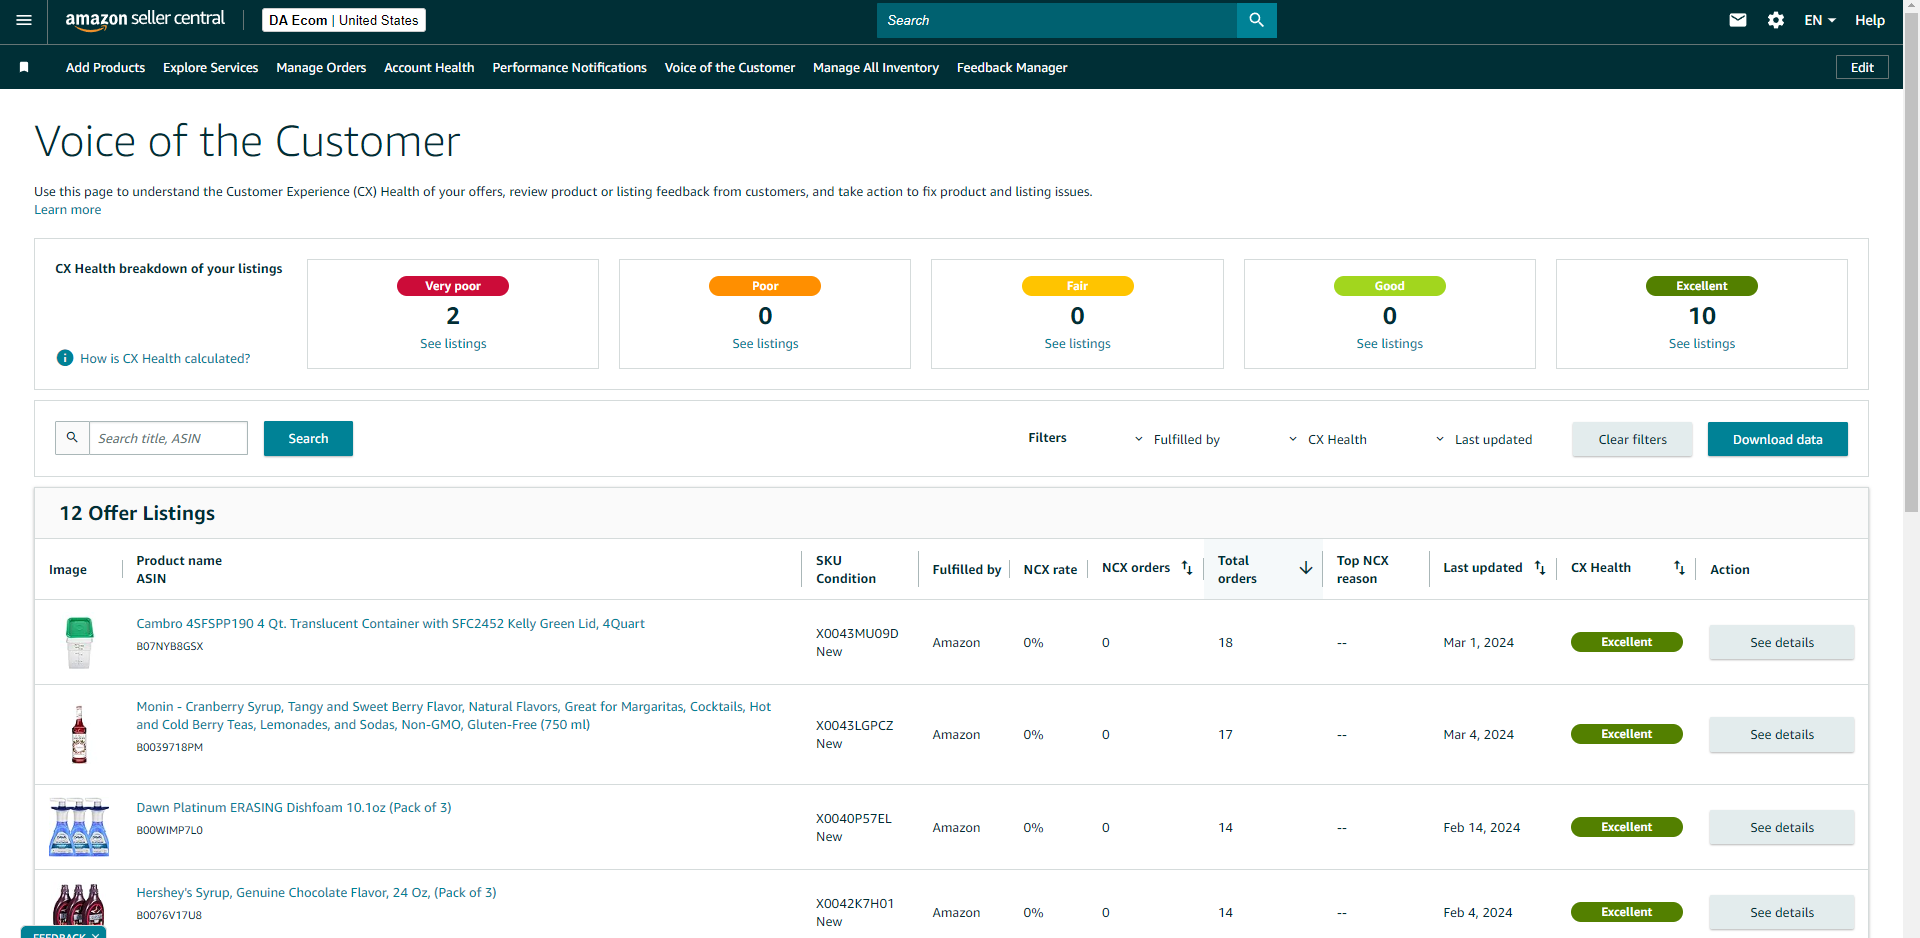See listings under Excellent
1920x938 pixels.
coord(1702,343)
